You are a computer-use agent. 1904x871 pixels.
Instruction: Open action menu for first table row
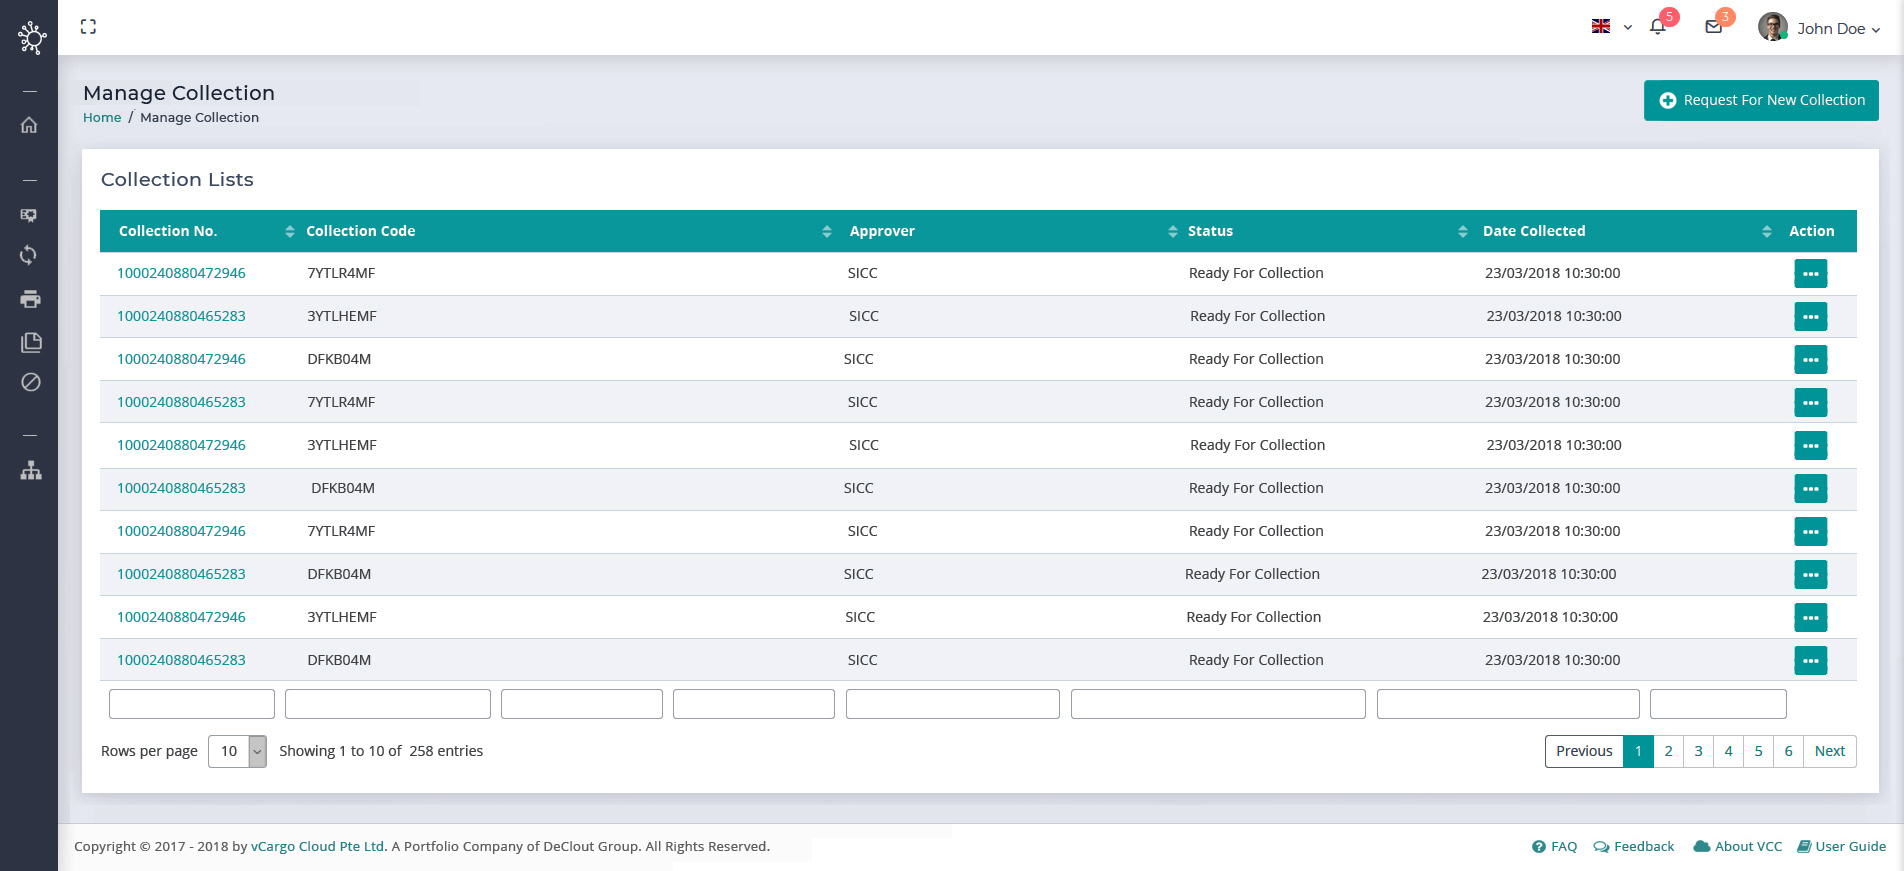tap(1810, 273)
